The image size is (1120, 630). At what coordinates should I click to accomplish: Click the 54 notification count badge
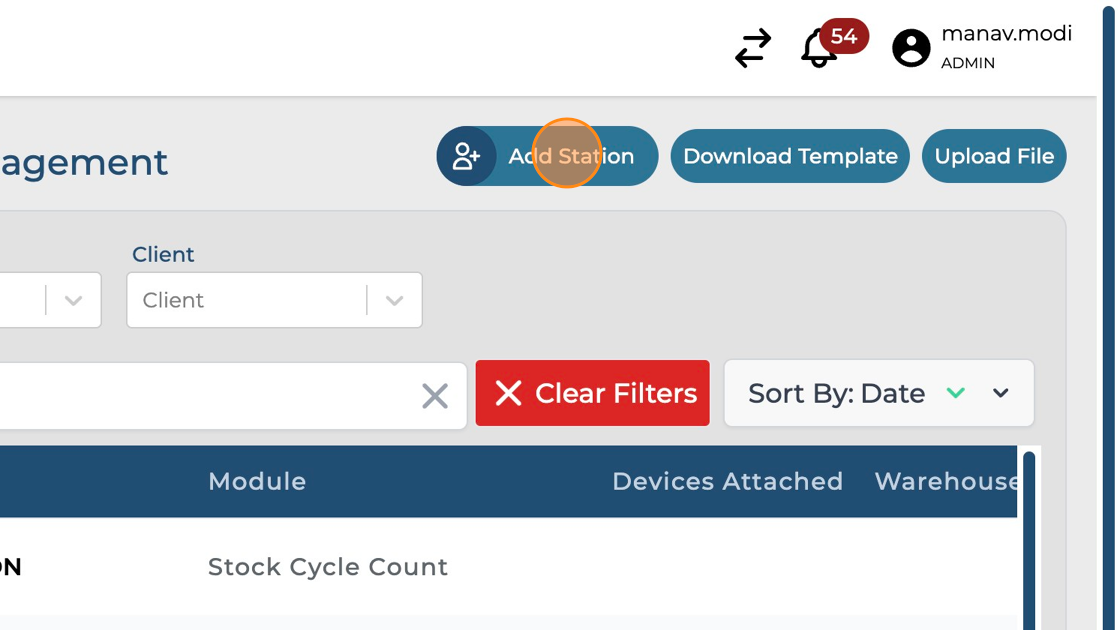point(844,37)
